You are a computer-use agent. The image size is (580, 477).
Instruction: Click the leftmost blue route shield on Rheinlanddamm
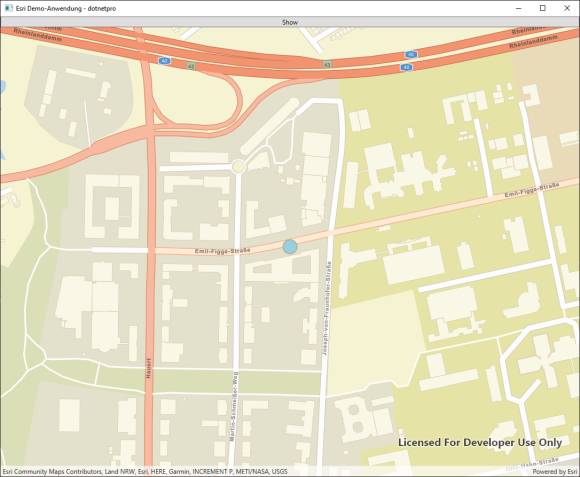point(164,61)
